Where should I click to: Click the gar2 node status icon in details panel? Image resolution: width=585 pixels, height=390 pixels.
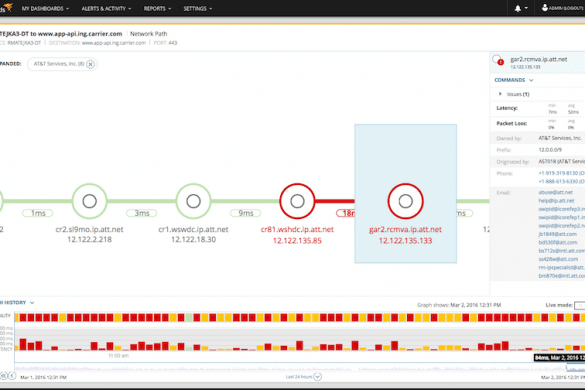pos(498,60)
